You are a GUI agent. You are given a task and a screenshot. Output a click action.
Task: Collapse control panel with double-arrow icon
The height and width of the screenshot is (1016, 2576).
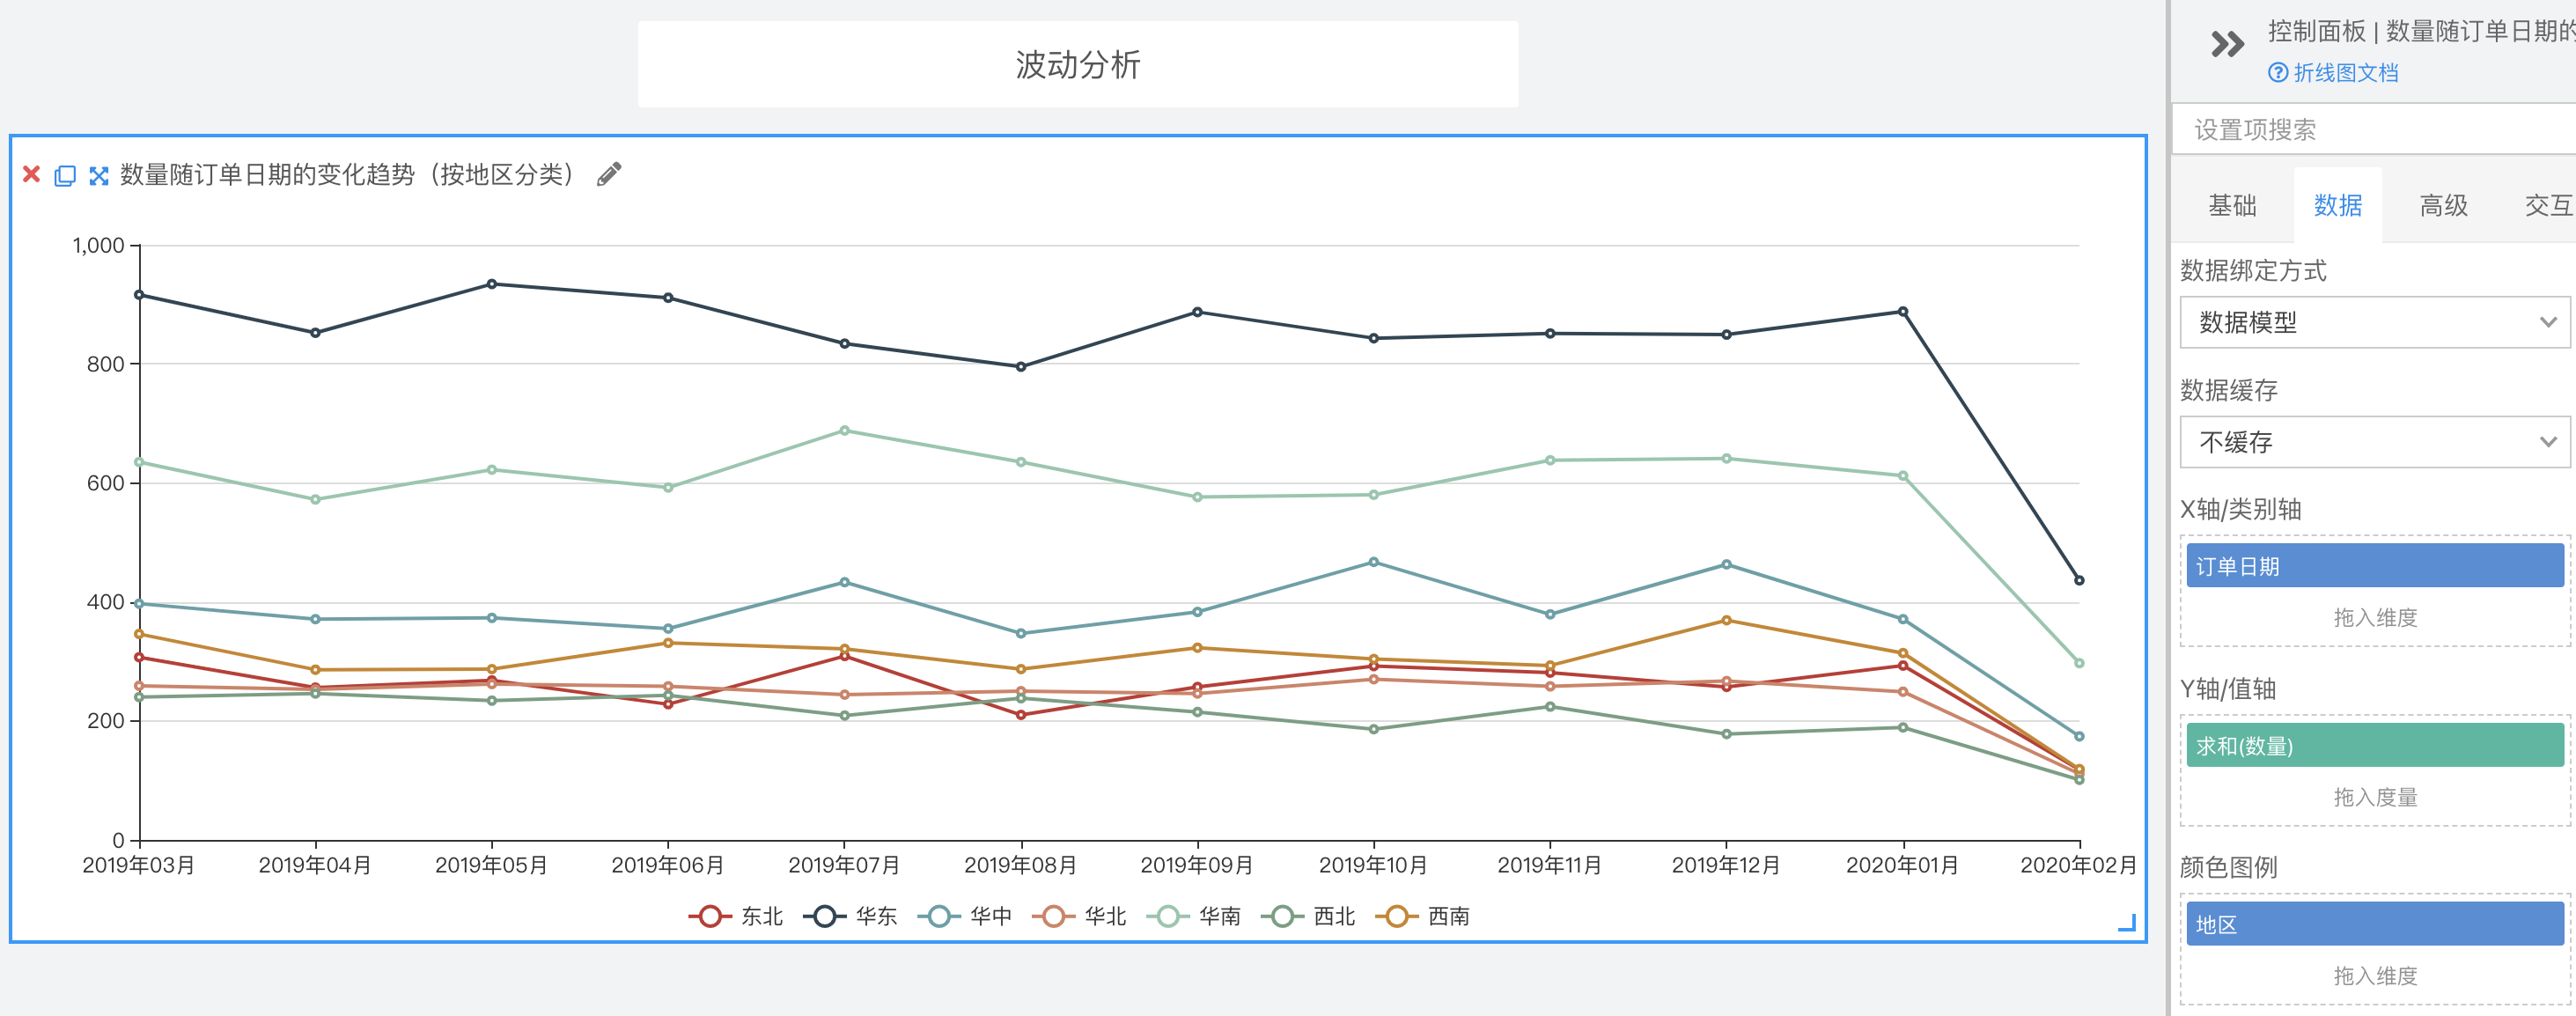tap(2227, 44)
